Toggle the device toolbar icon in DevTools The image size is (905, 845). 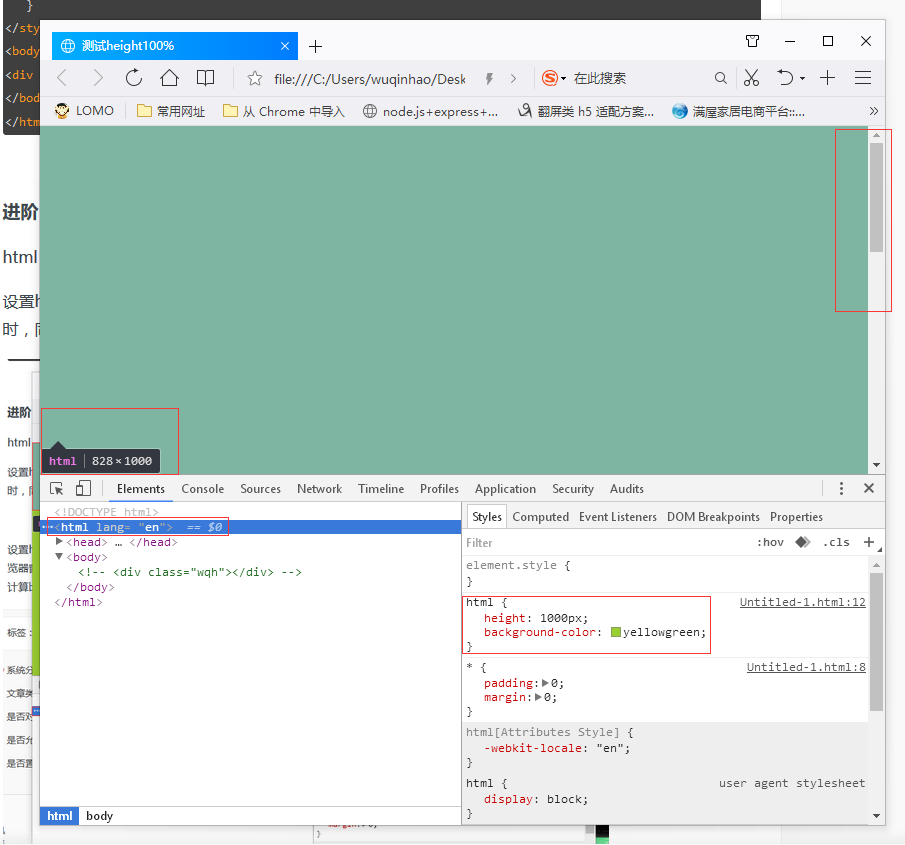[x=83, y=489]
